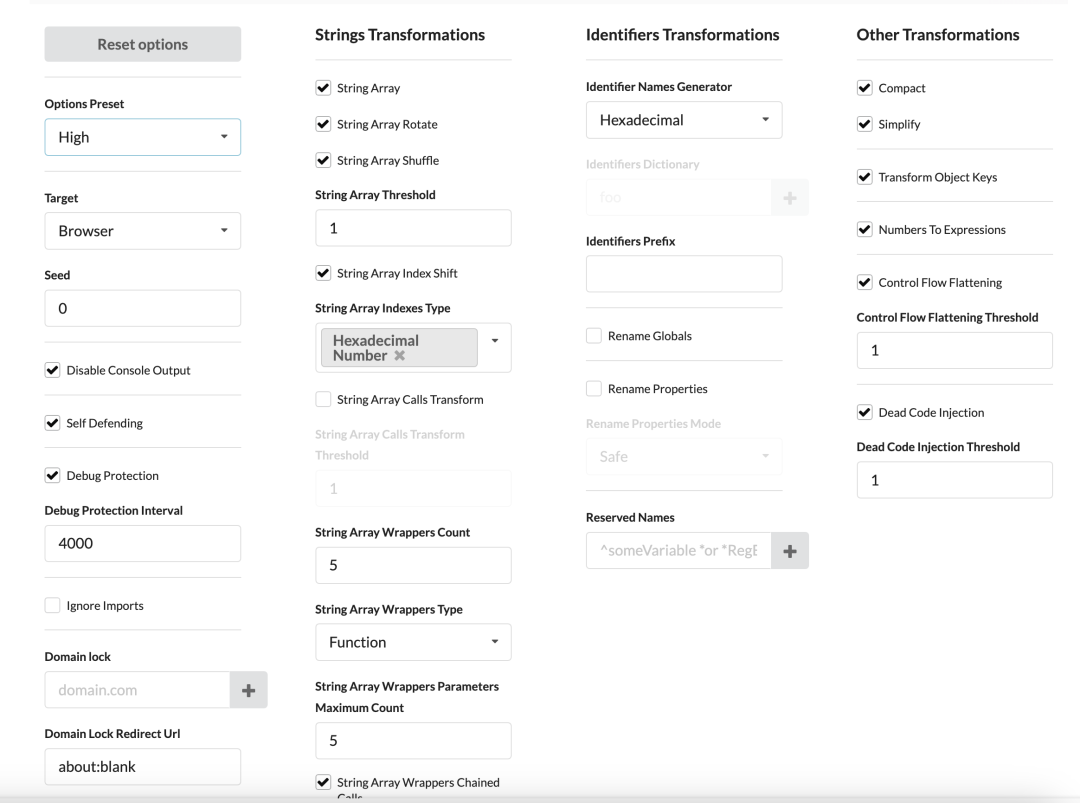Screen dimensions: 1080x803
Task: Click plus icon beside Reserved Names field
Action: coord(790,550)
